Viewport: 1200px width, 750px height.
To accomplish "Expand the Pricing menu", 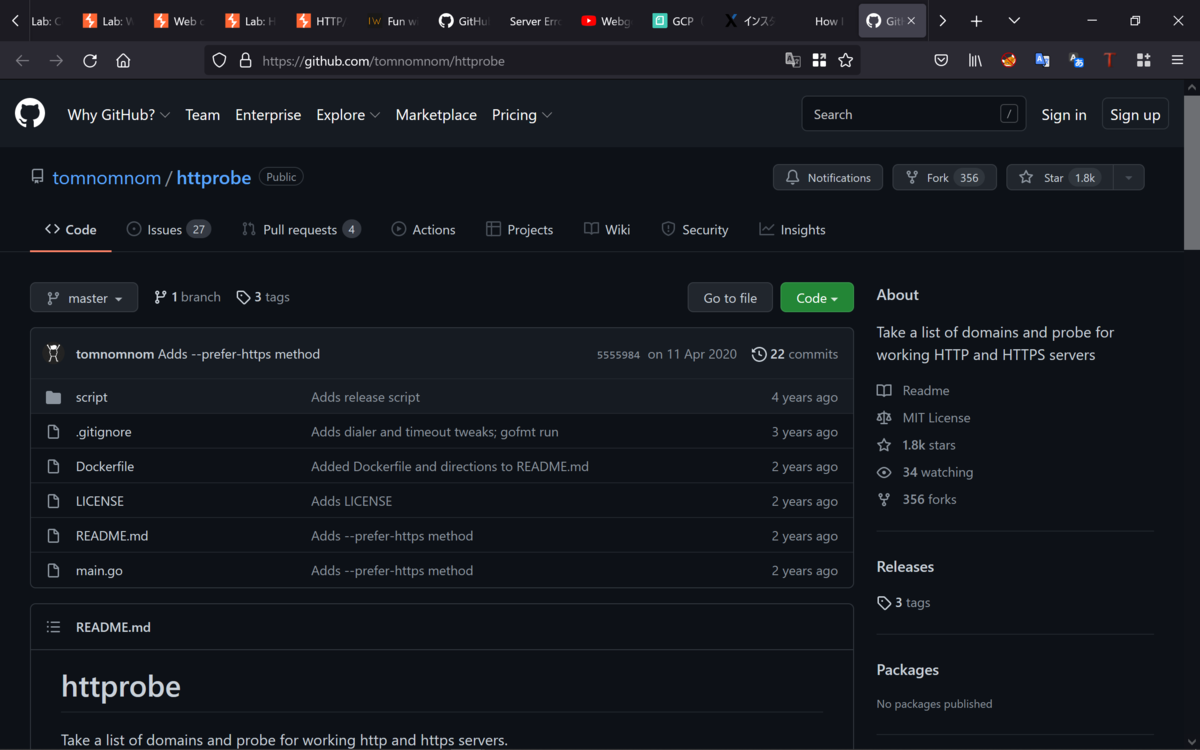I will point(522,115).
